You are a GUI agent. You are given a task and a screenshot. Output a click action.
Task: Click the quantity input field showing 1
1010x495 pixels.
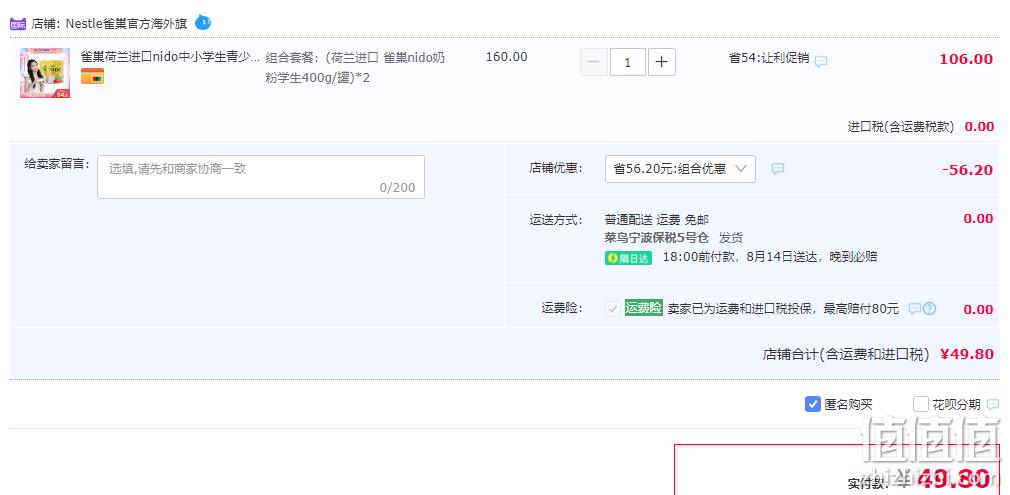coord(627,63)
